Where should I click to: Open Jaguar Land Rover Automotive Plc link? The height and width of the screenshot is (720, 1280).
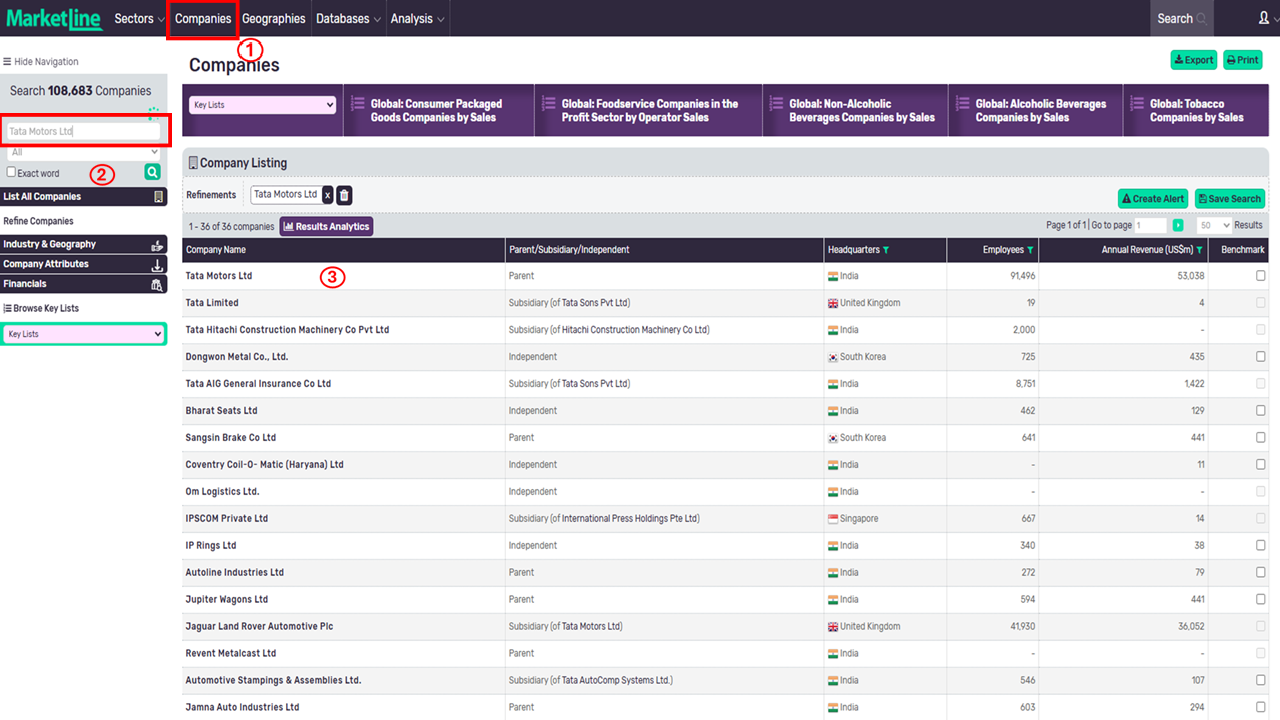click(x=259, y=627)
